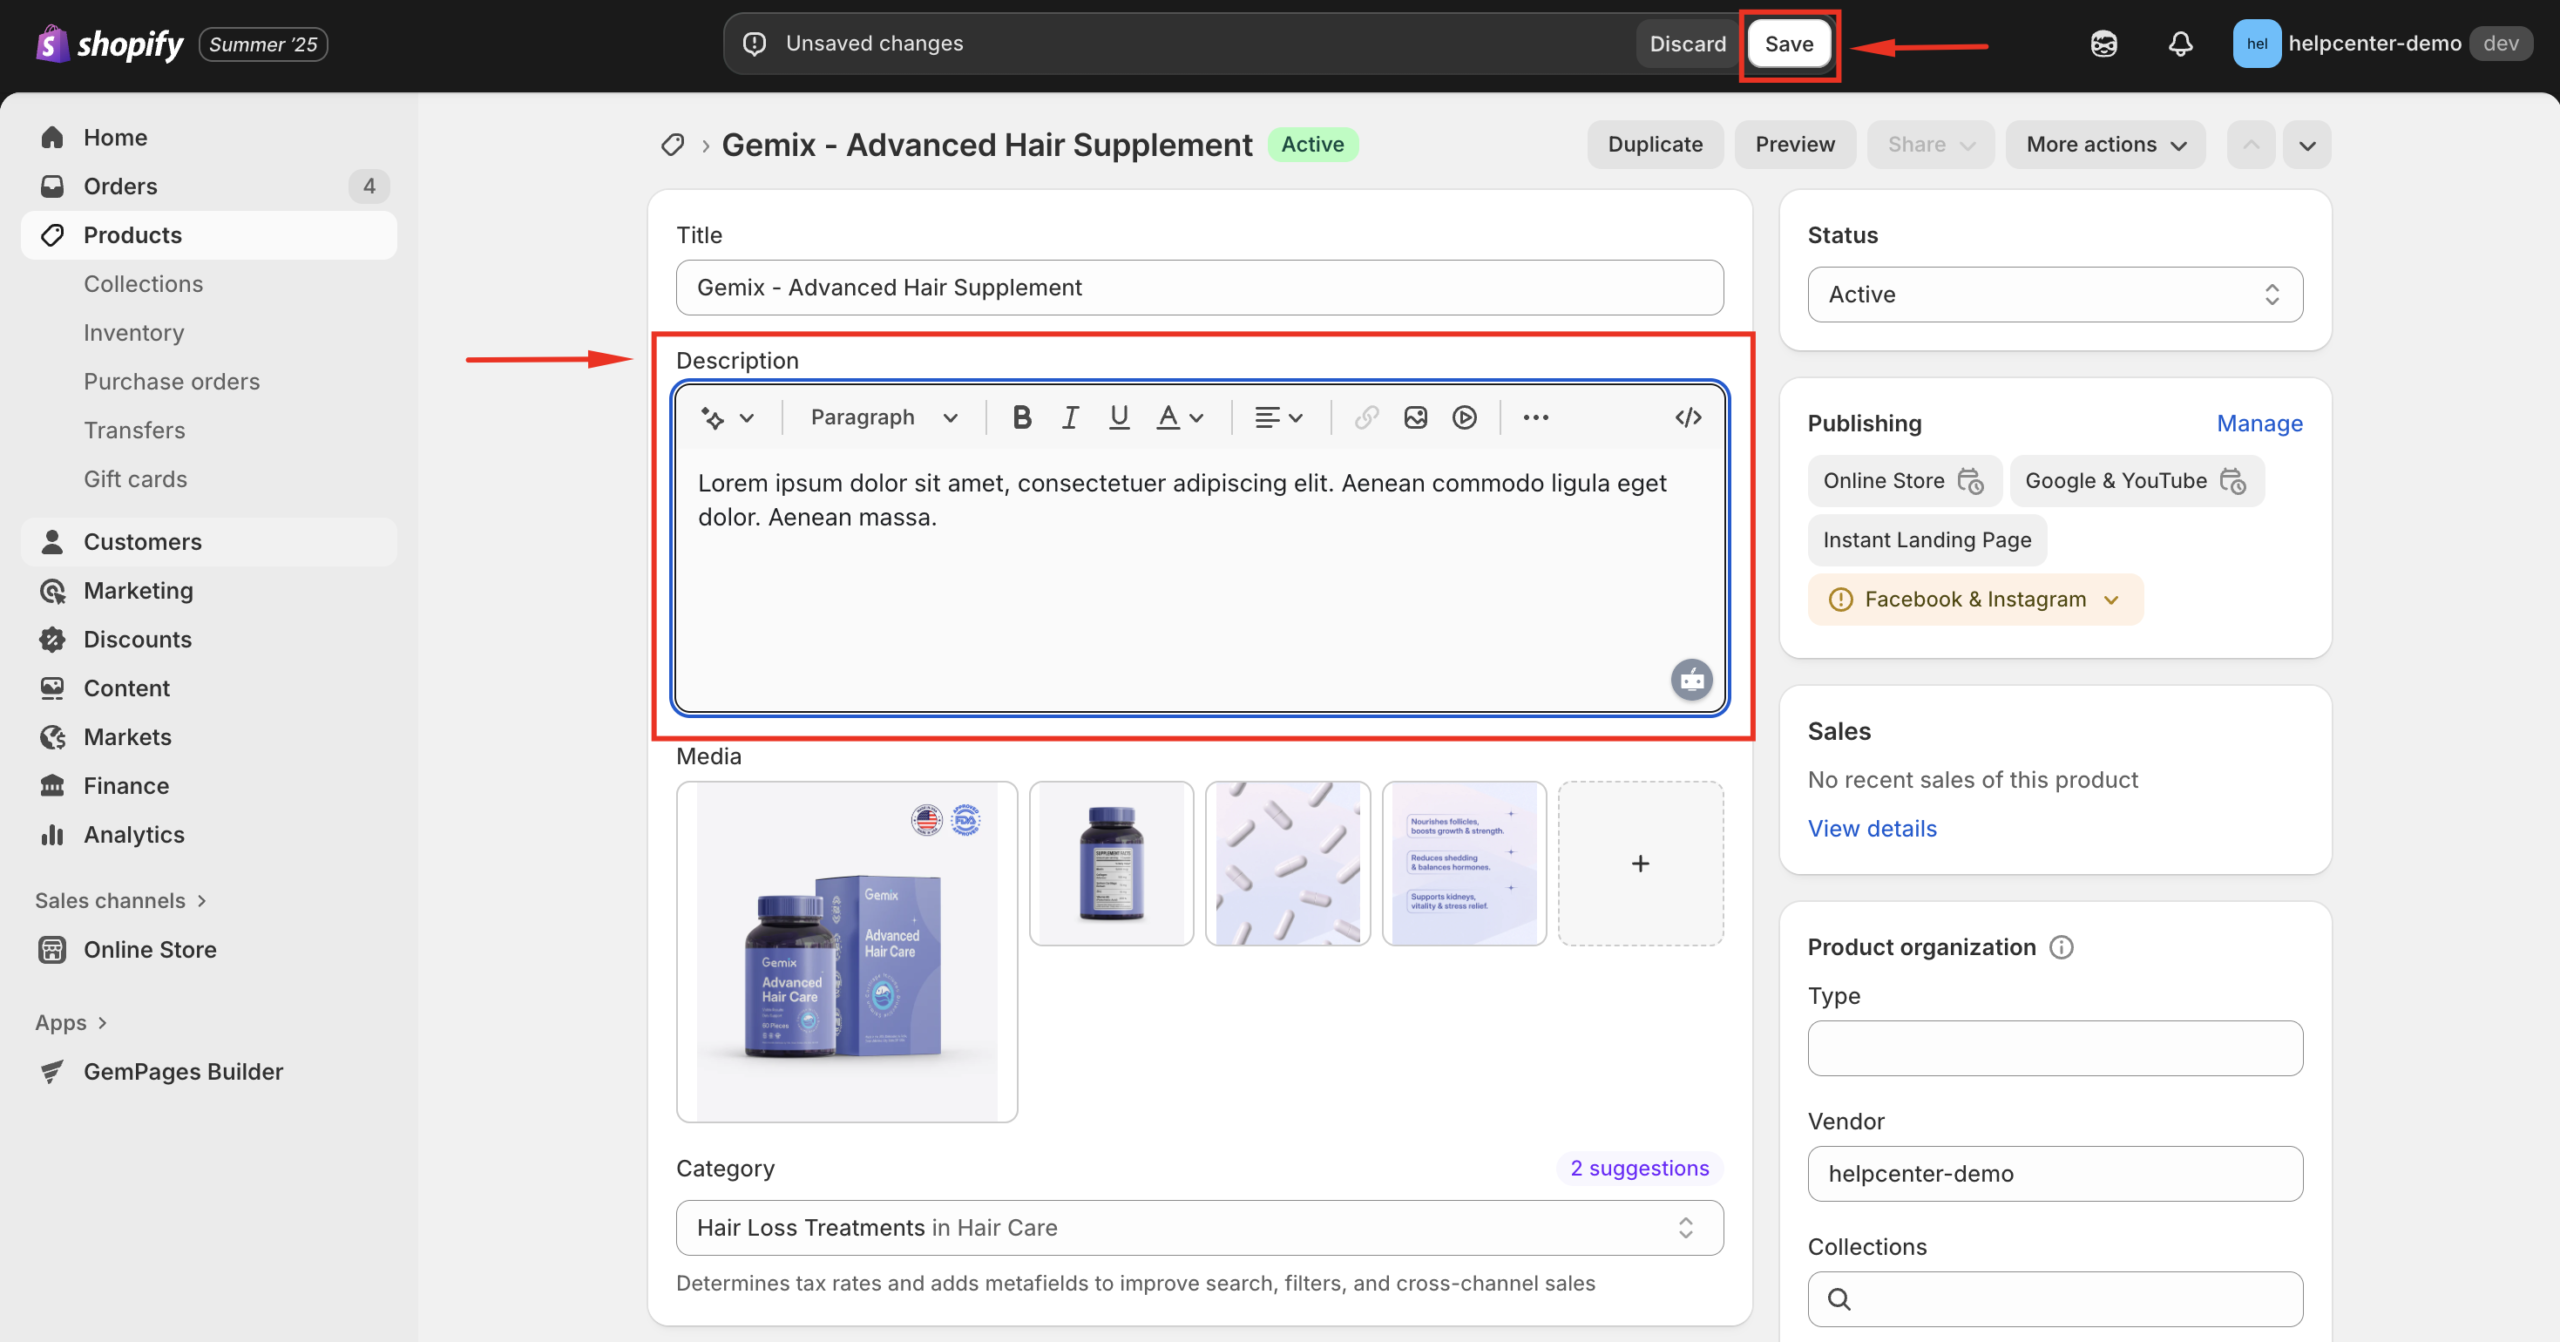This screenshot has width=2560, height=1342.
Task: Toggle bold formatting in description toolbar
Action: click(1021, 417)
